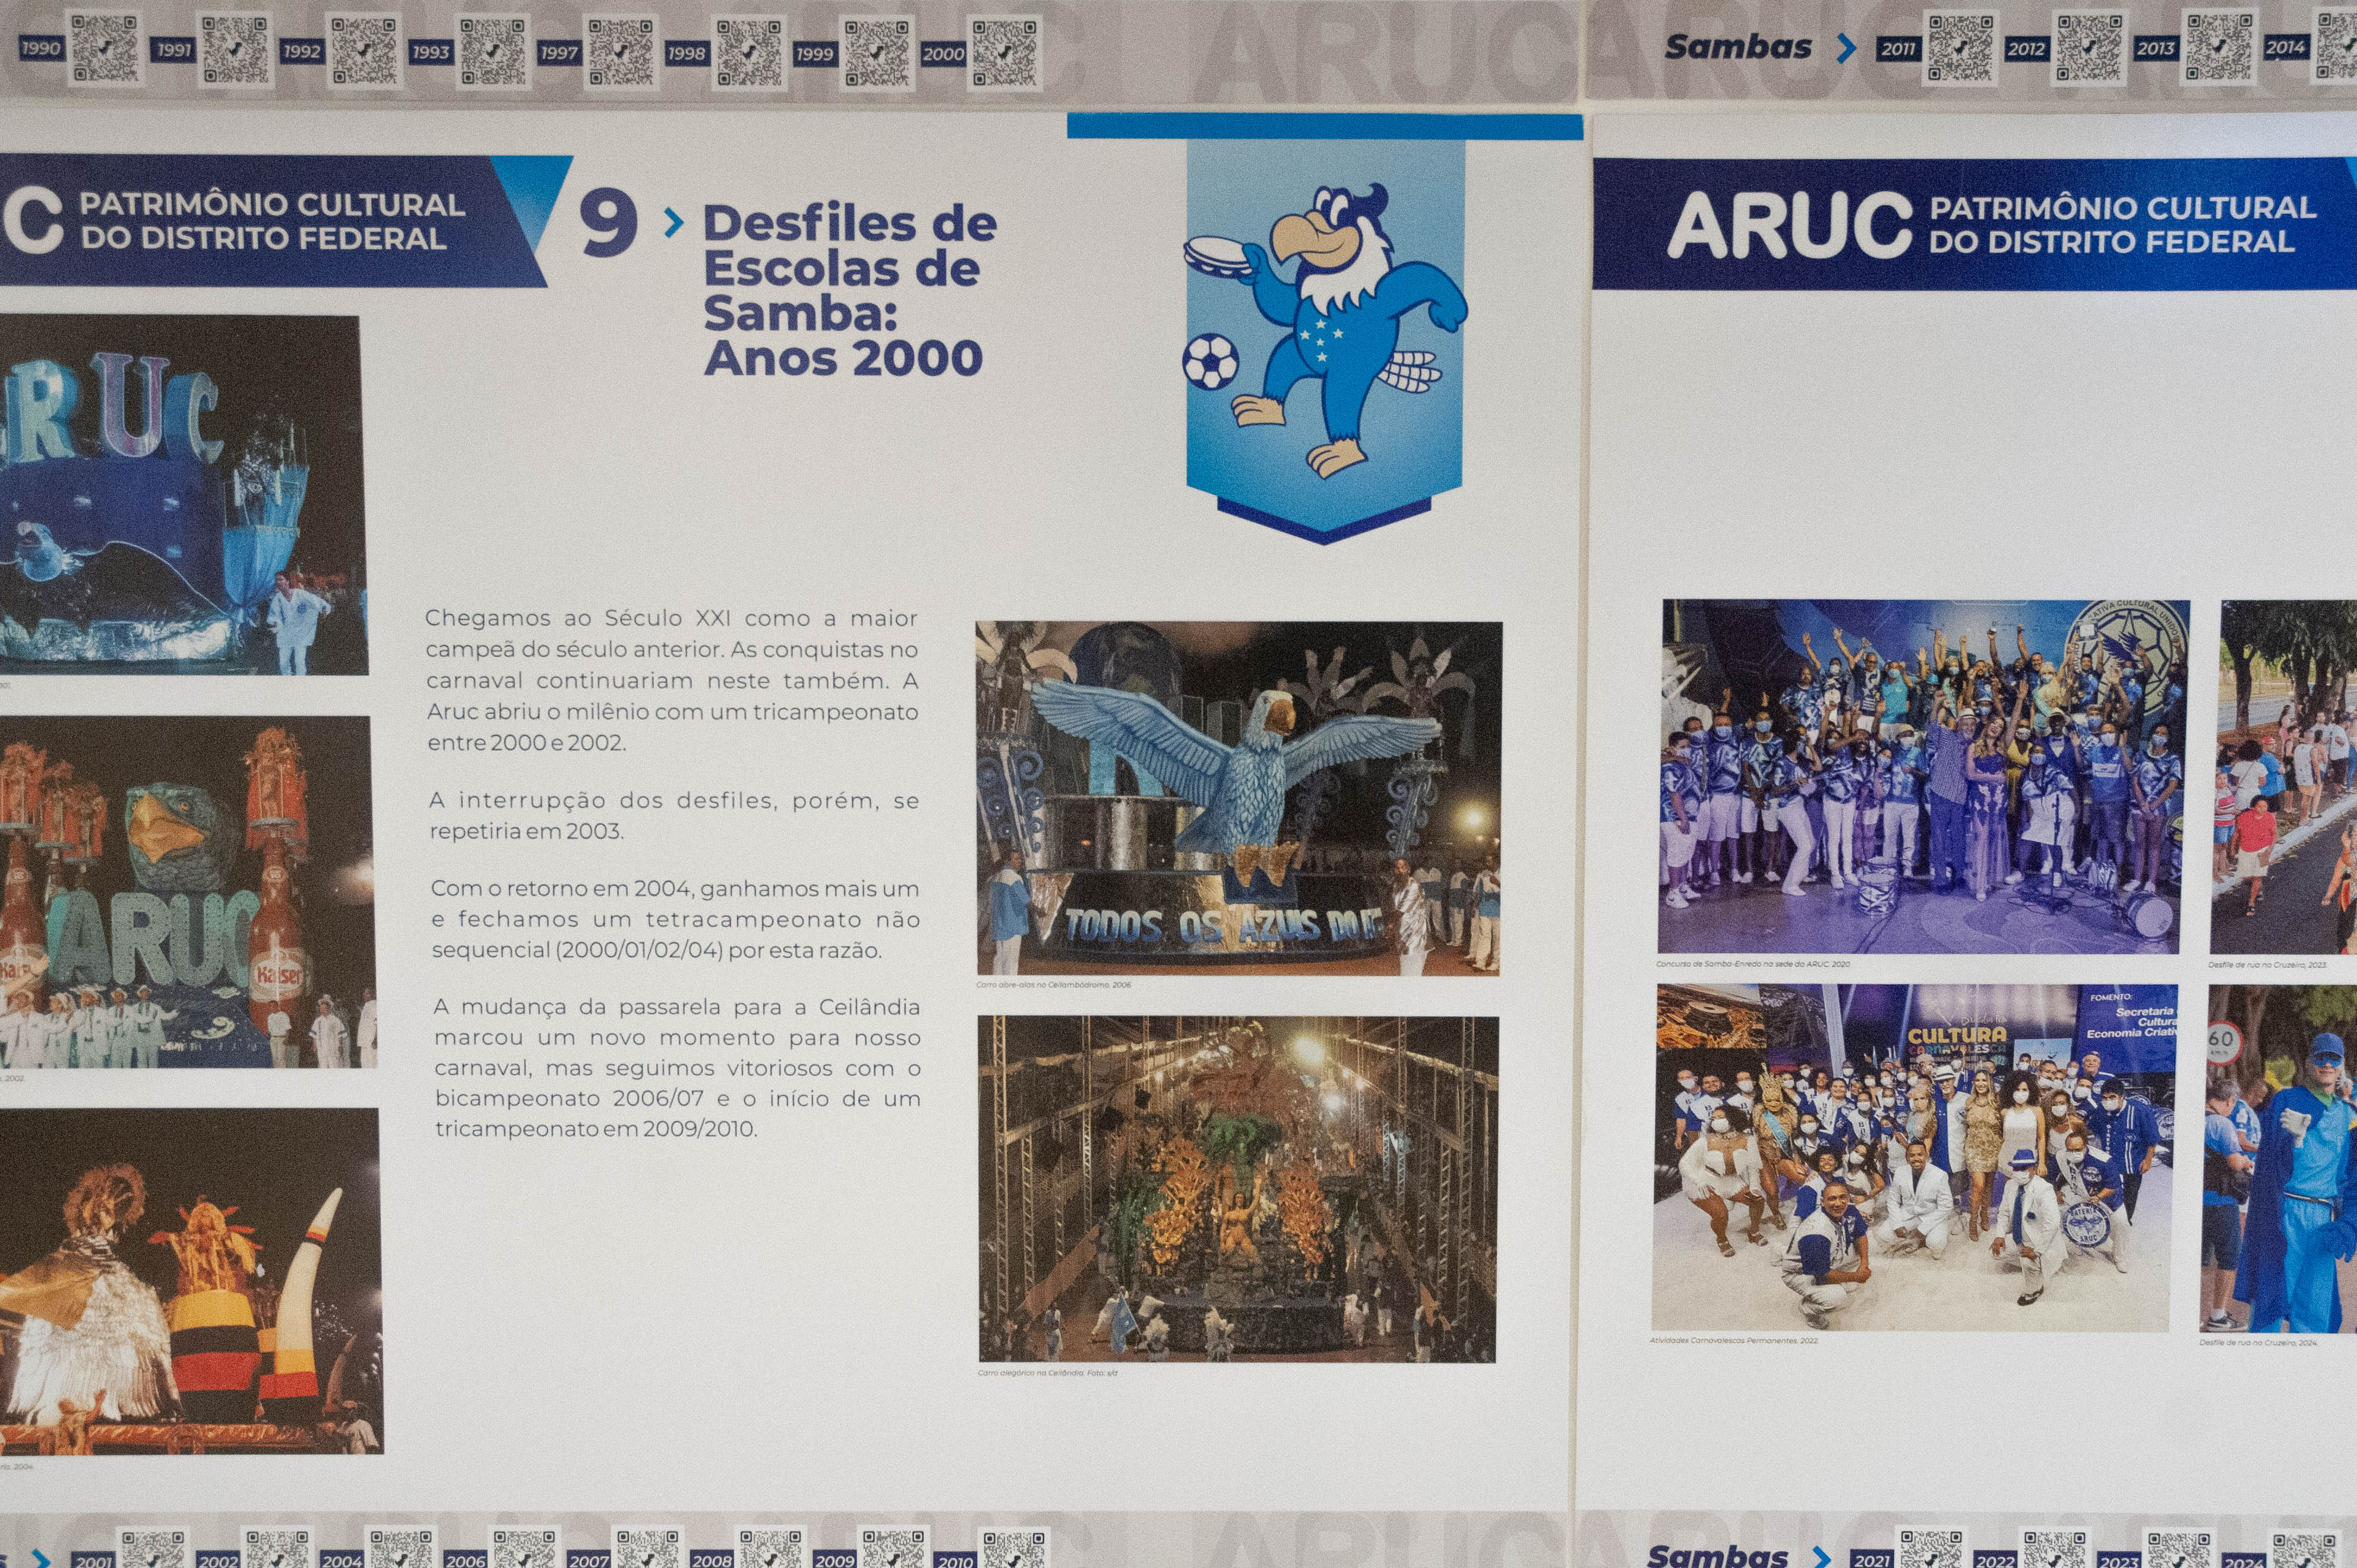The height and width of the screenshot is (1568, 2357).
Task: Click the QR code next to 2000
Action: 1005,52
